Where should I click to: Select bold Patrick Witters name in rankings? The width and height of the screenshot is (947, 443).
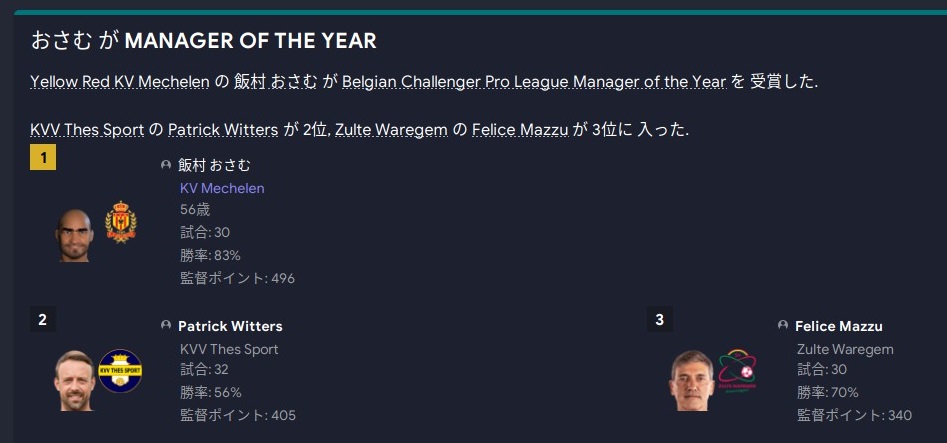point(230,326)
